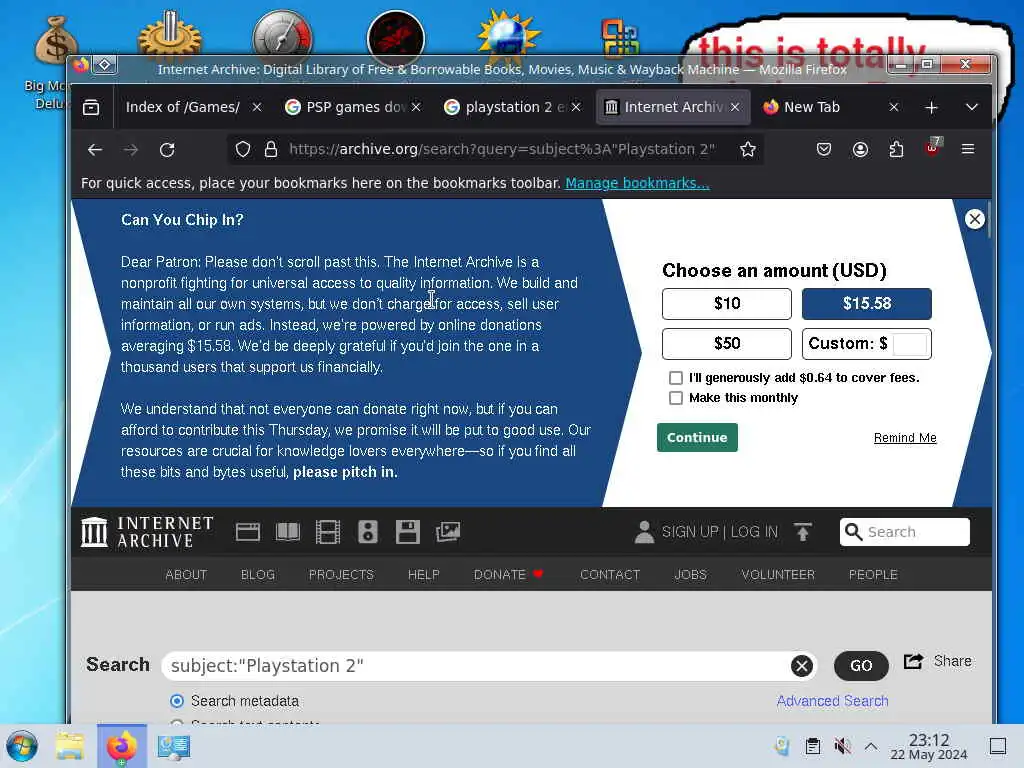Open HELP menu item
This screenshot has height=768, width=1024.
423,575
